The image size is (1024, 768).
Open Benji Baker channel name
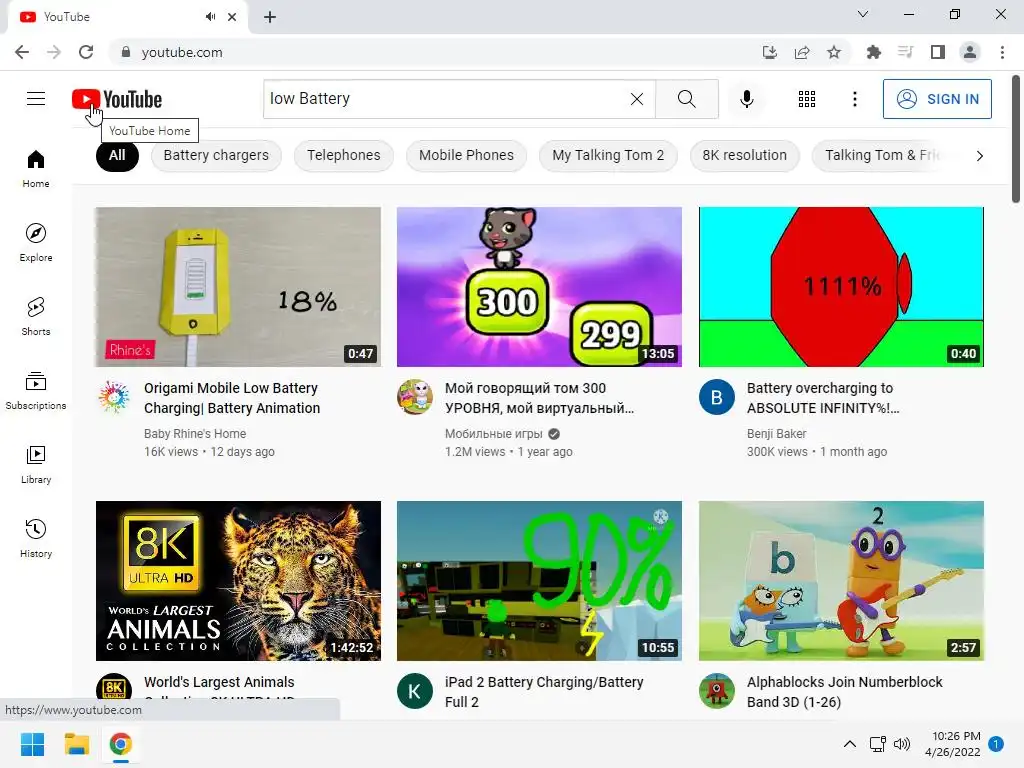click(x=776, y=434)
